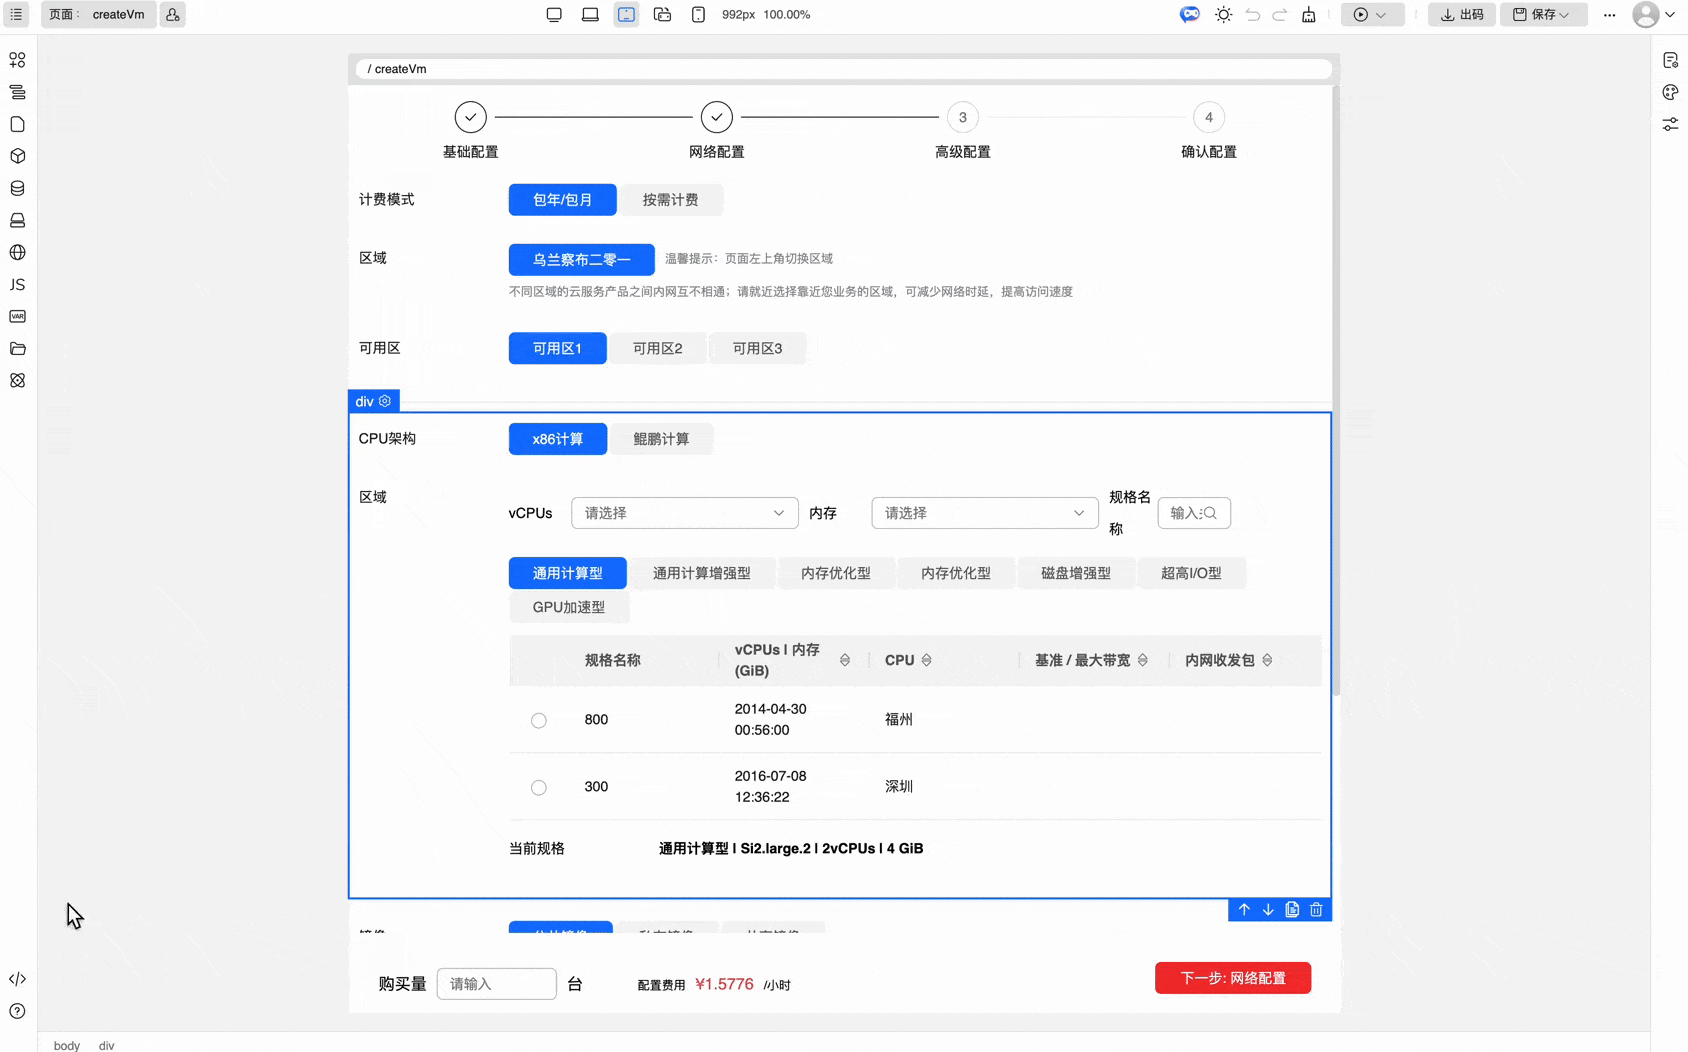Open the JS code panel in the sidebar
1688x1052 pixels.
(x=17, y=284)
